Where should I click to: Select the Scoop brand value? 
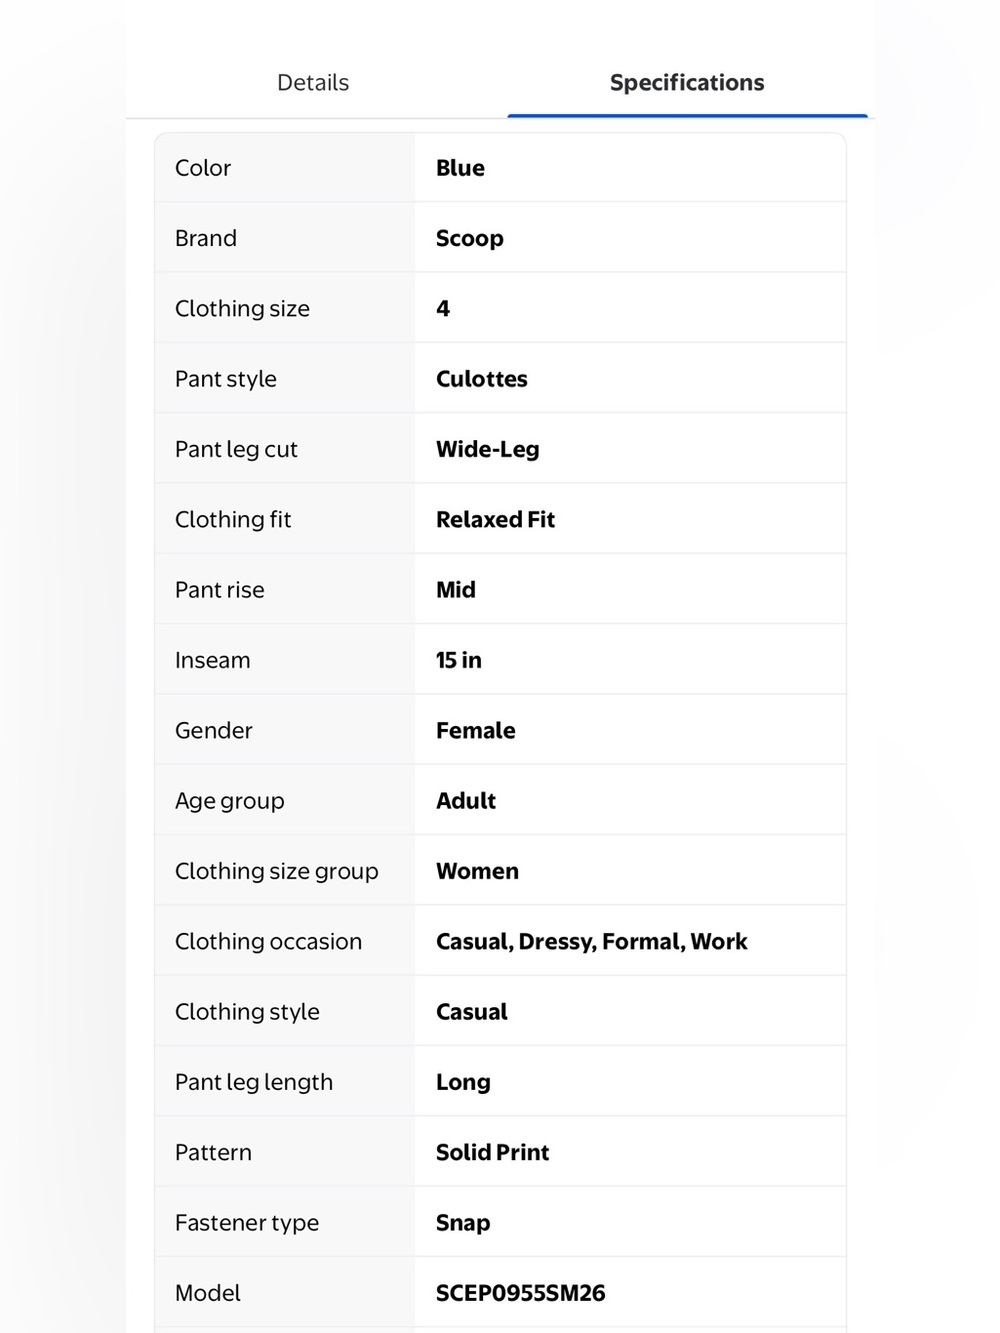(470, 238)
